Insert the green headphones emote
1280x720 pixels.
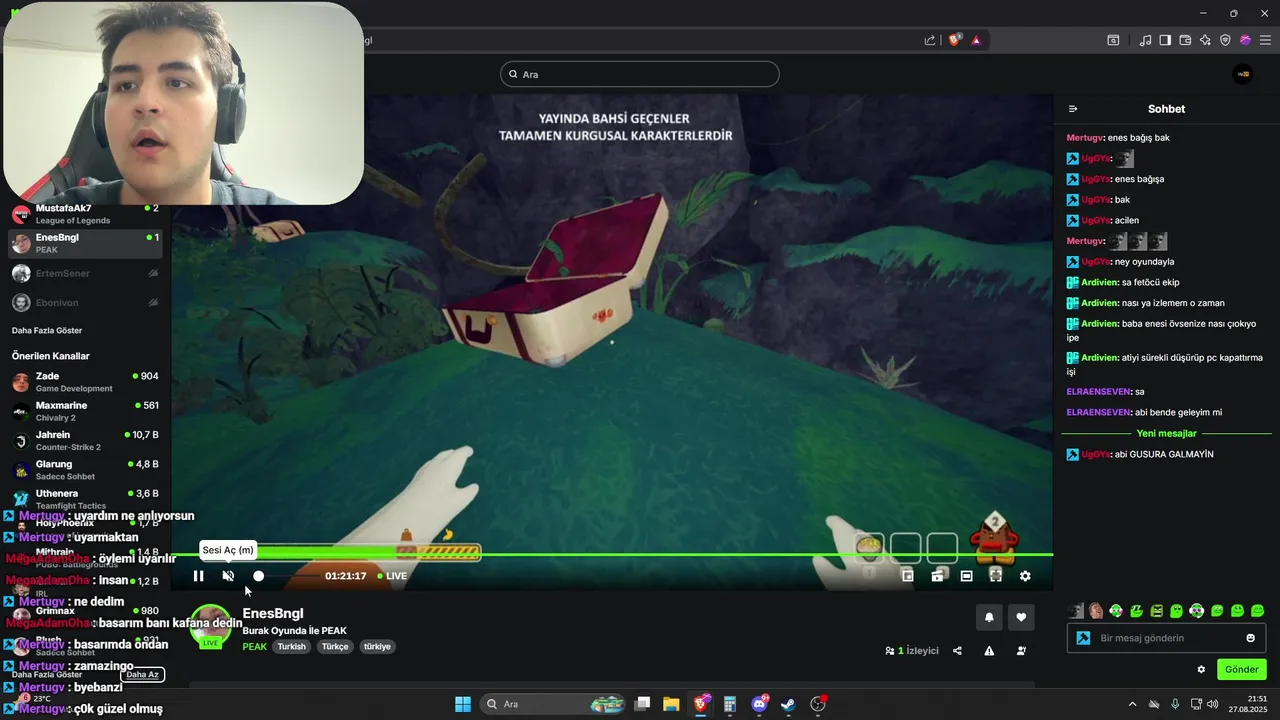[1116, 611]
